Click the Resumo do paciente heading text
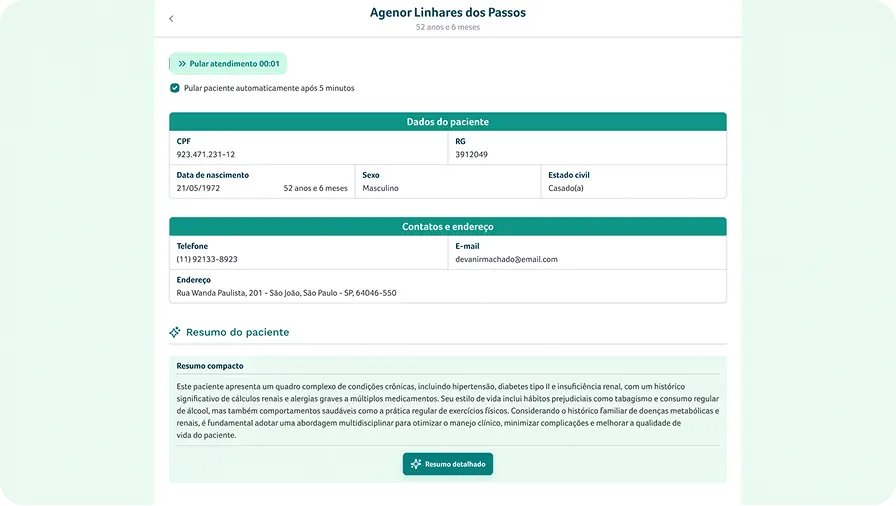Image resolution: width=896 pixels, height=506 pixels. 237,332
